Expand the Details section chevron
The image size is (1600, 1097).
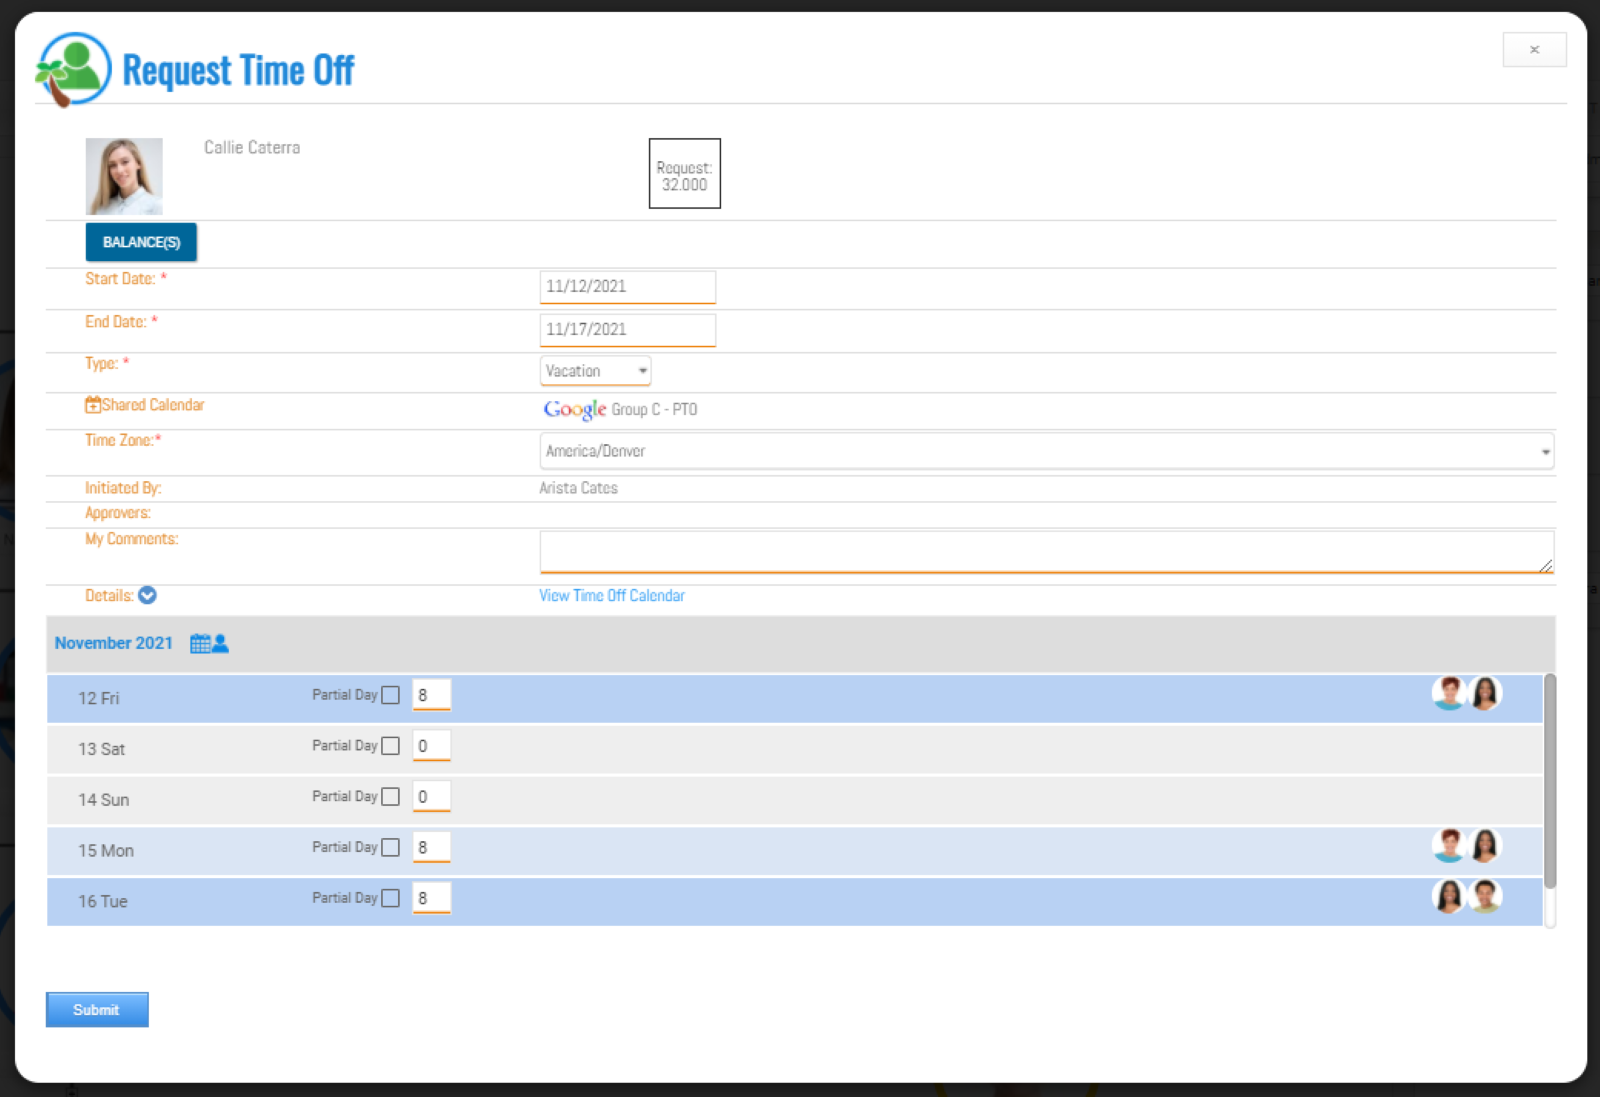pos(147,595)
